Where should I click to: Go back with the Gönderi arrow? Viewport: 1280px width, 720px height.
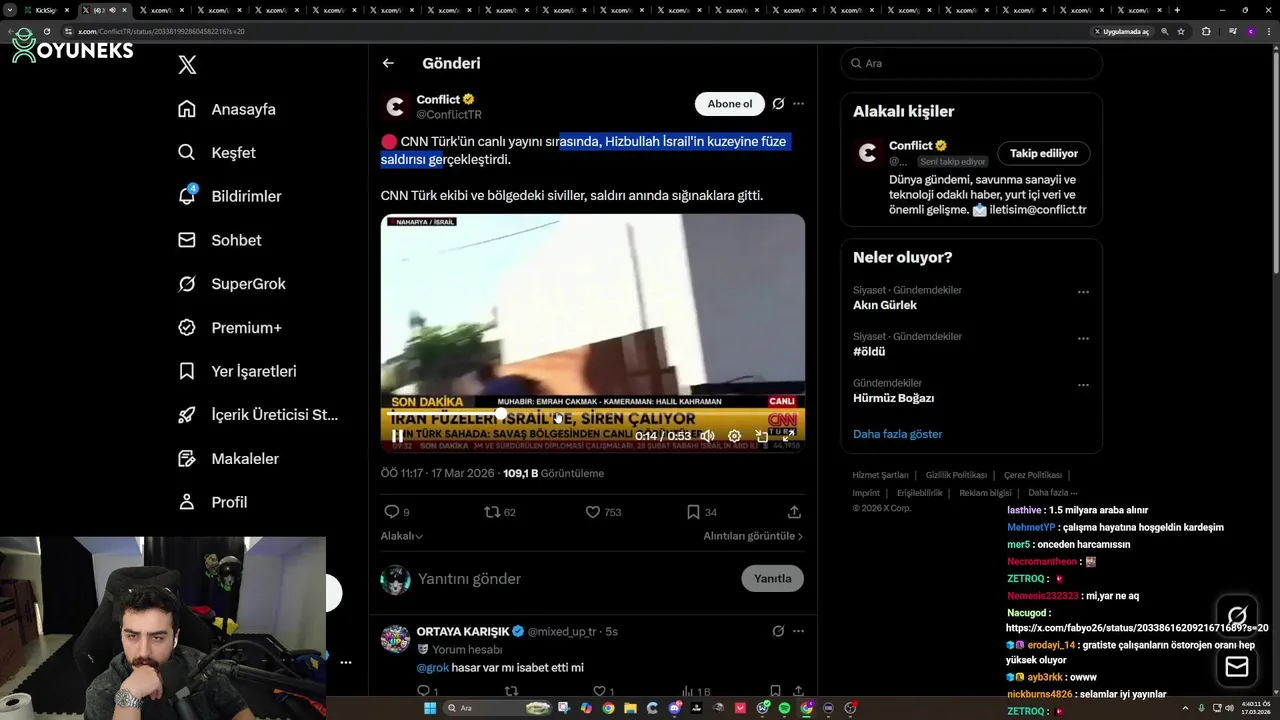pyautogui.click(x=388, y=63)
